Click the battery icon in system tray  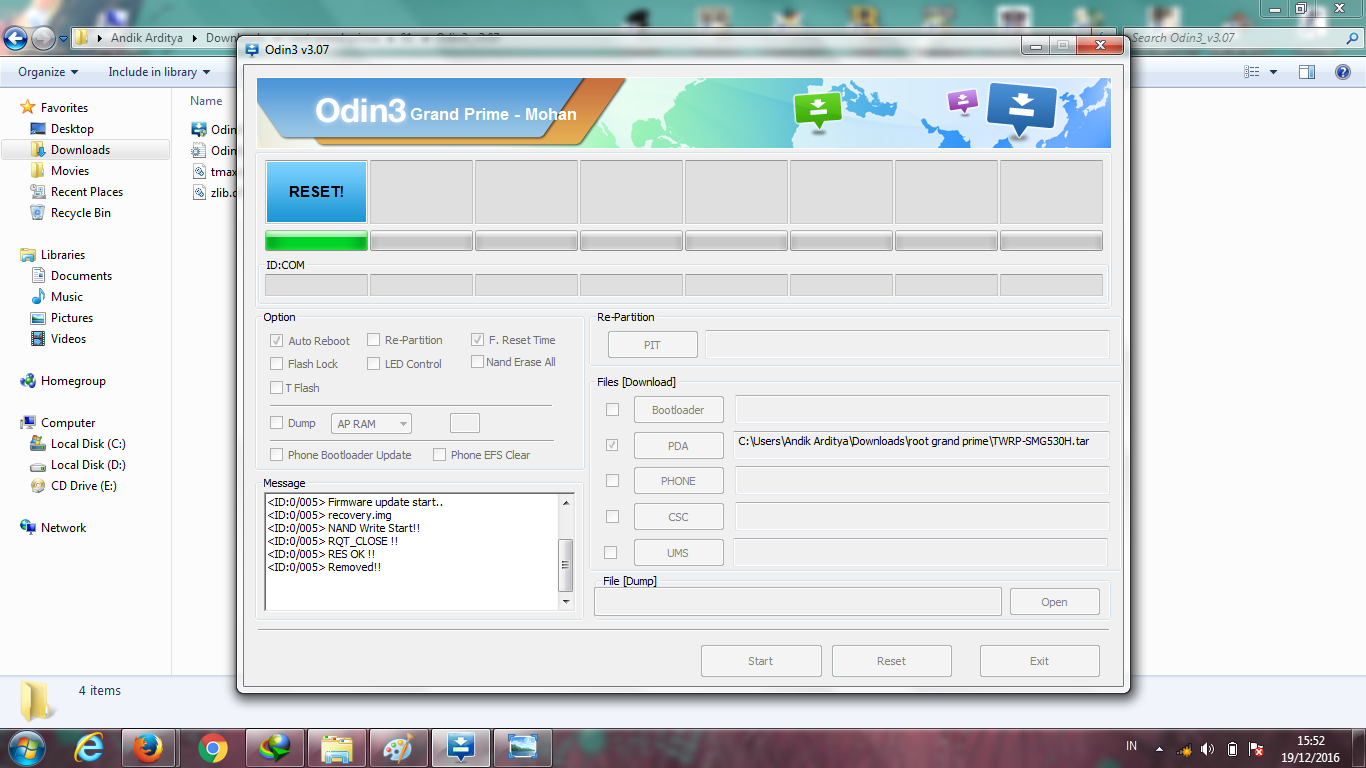click(1233, 749)
